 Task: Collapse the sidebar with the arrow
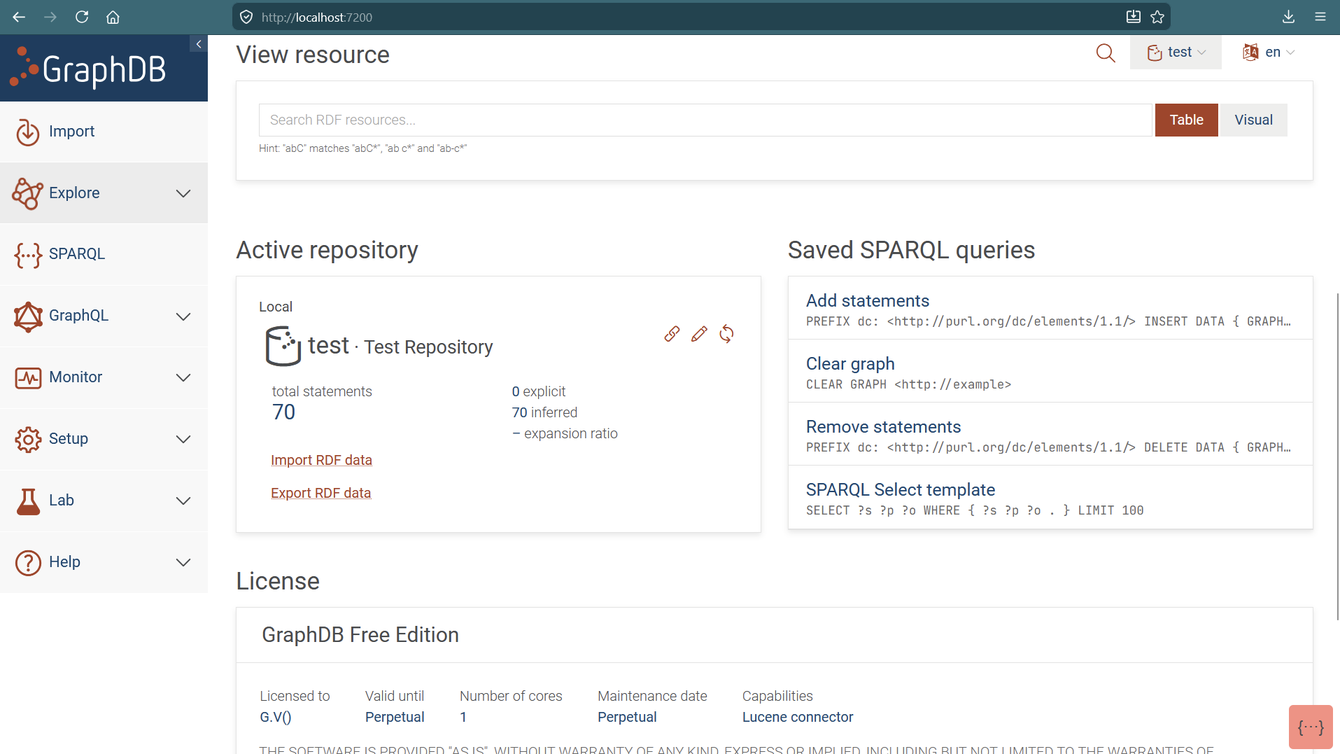[198, 44]
